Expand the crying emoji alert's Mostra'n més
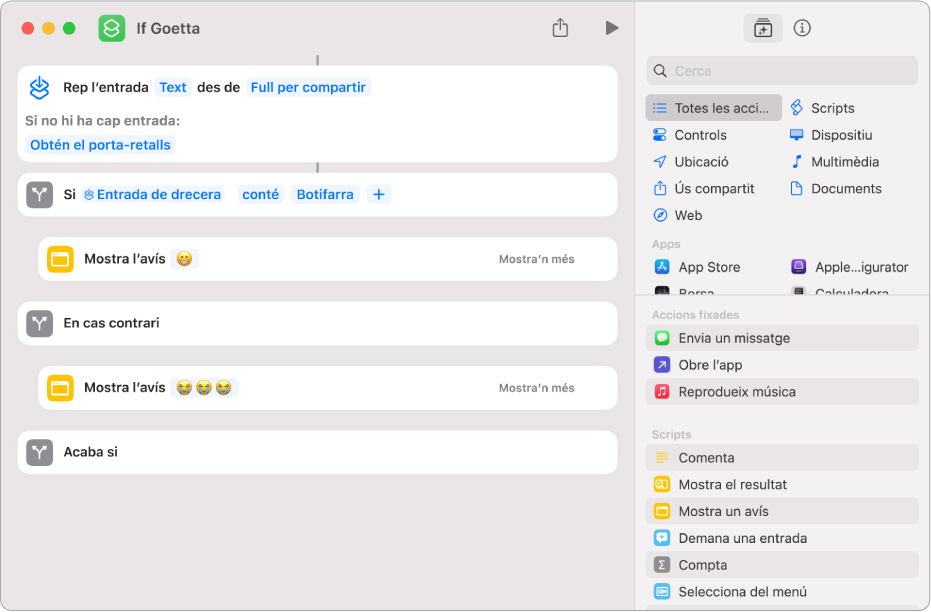Viewport: 931px width, 612px height. [x=536, y=388]
